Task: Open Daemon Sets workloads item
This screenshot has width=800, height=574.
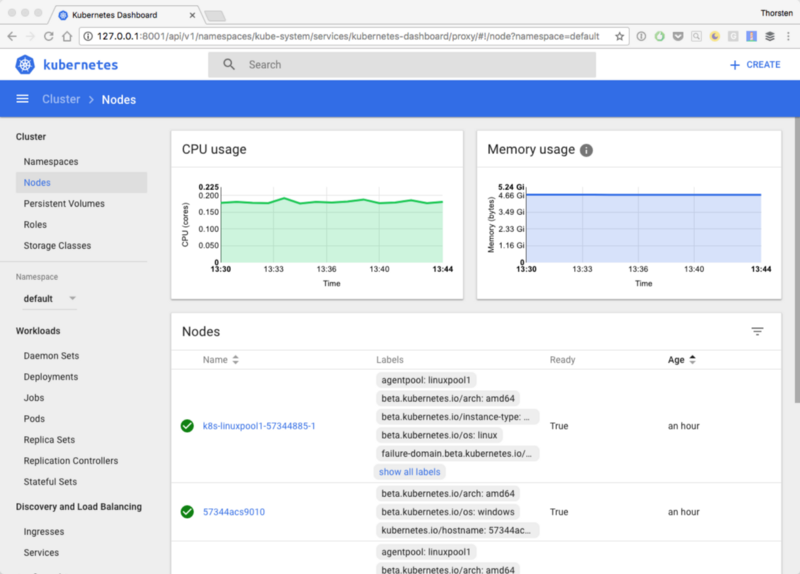Action: [x=51, y=356]
